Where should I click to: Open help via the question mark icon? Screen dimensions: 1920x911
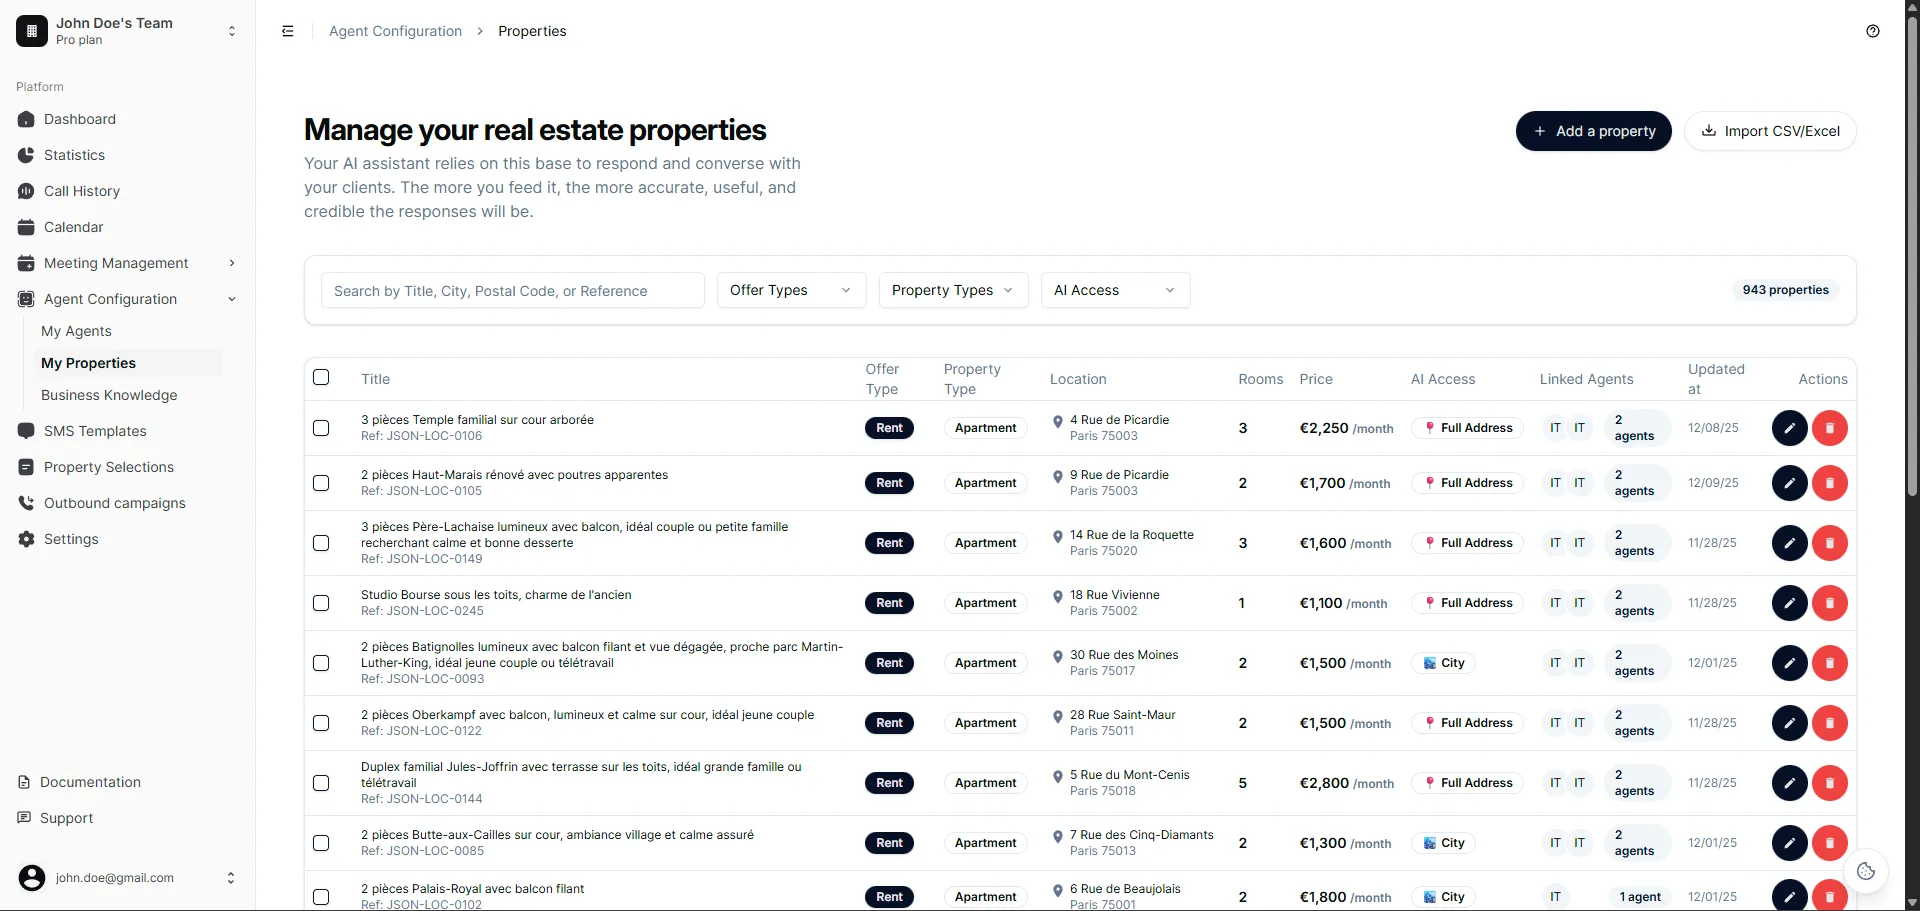point(1873,31)
